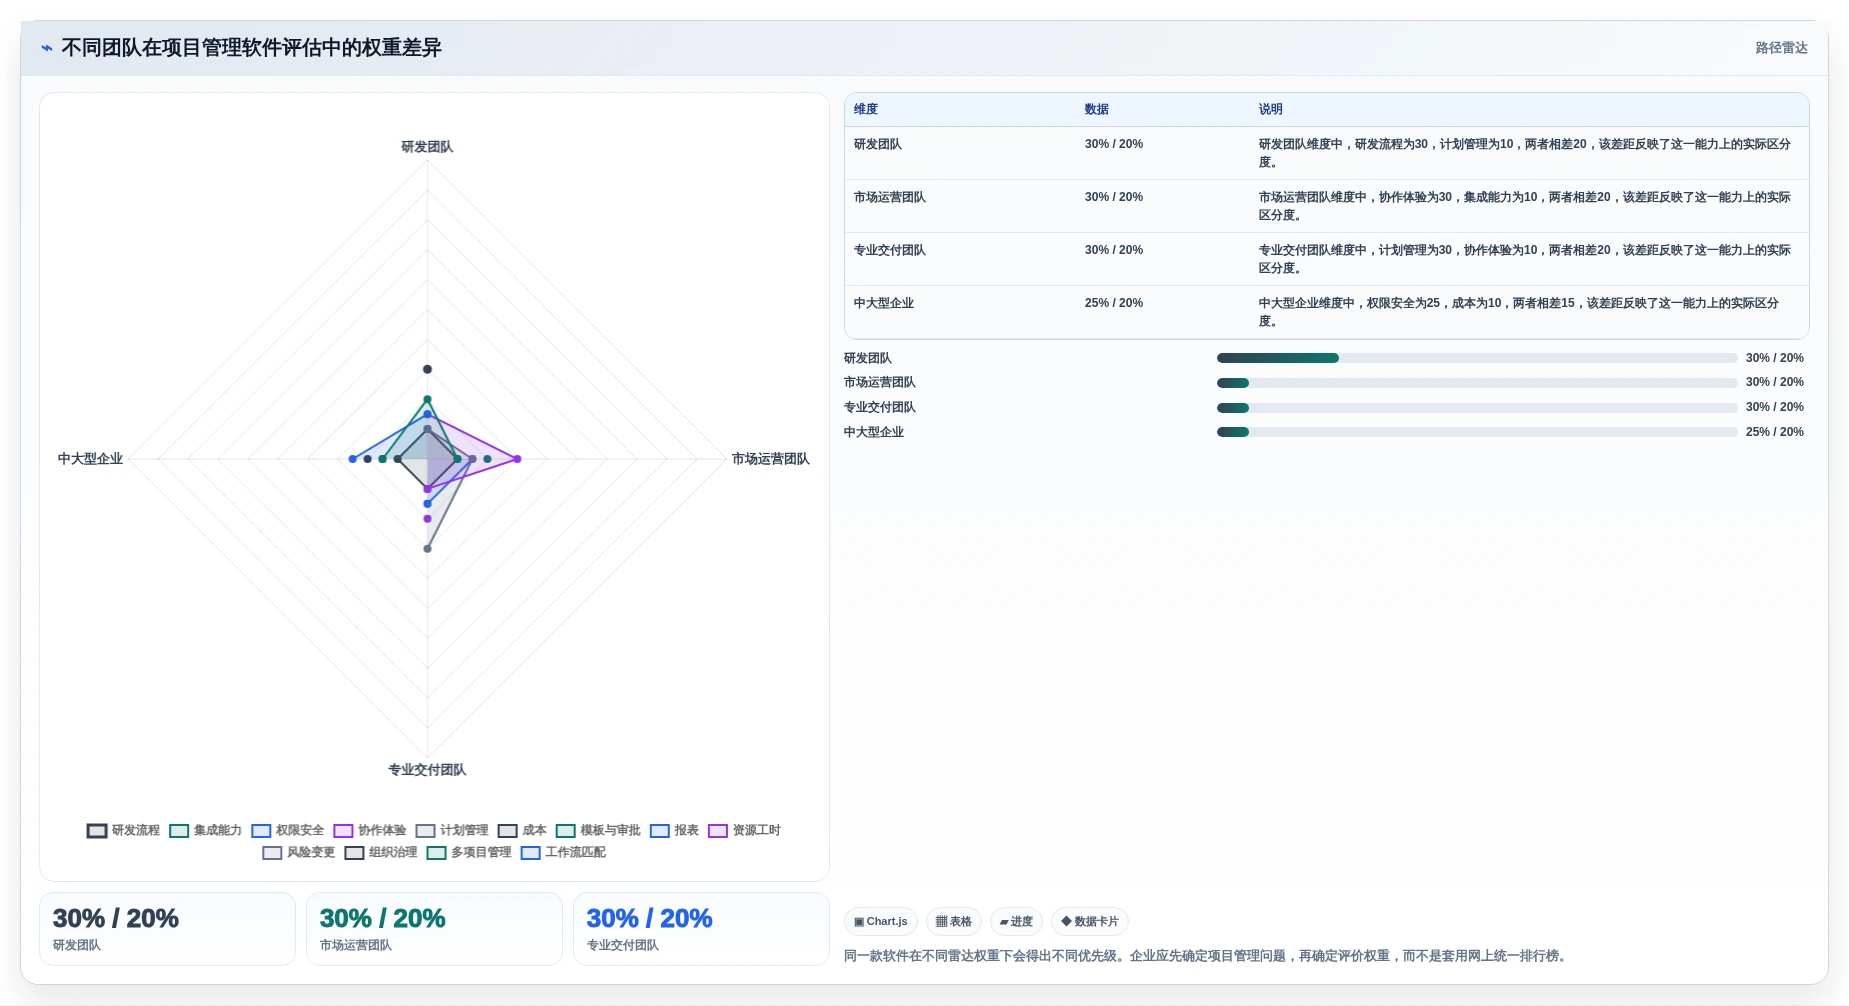This screenshot has width=1849, height=1006.
Task: Click the 专业交付团队 radar axis label
Action: (427, 770)
